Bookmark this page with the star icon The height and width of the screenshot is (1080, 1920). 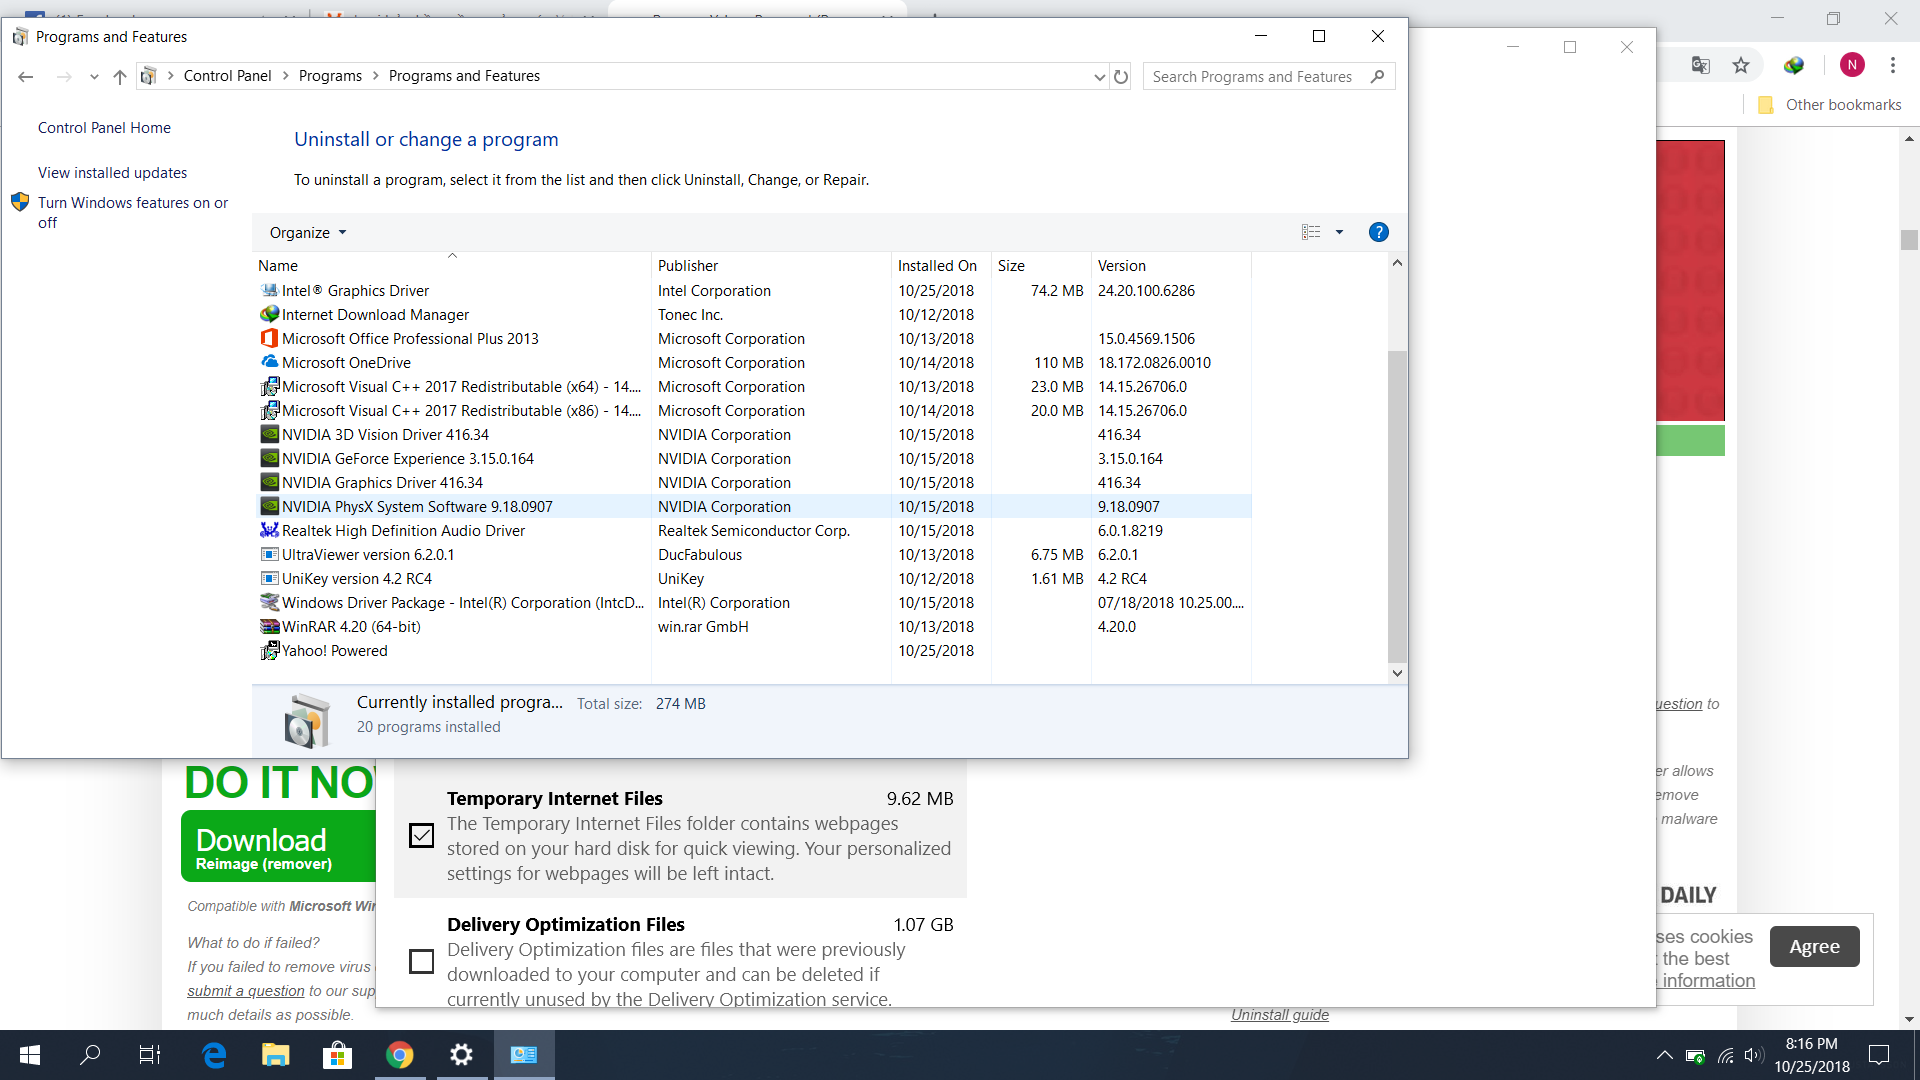coord(1741,65)
